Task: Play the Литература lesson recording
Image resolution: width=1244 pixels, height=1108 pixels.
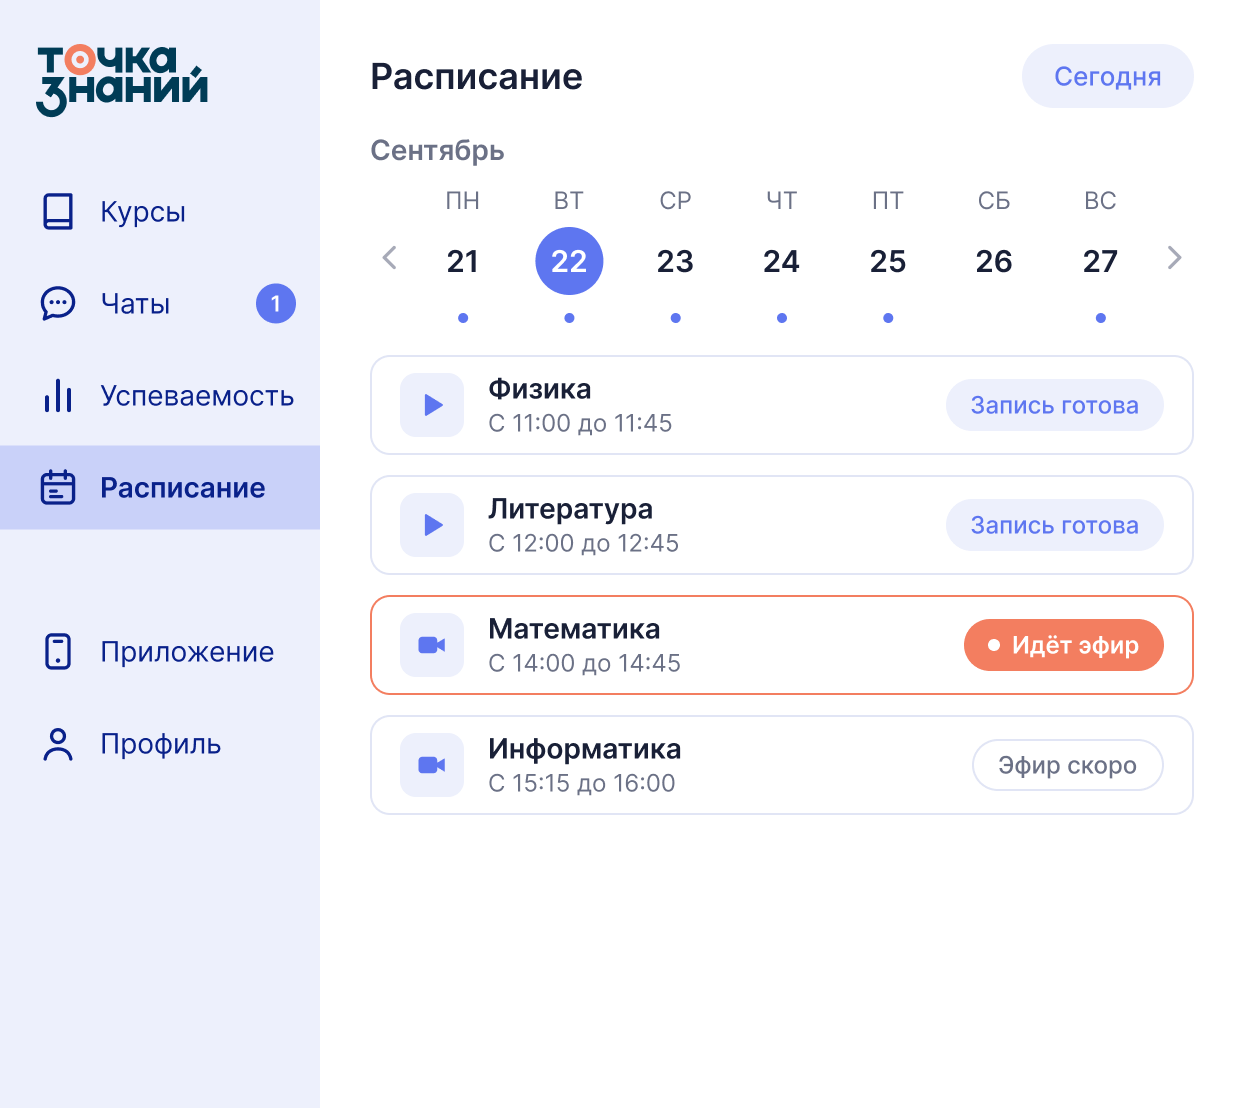Action: point(432,525)
